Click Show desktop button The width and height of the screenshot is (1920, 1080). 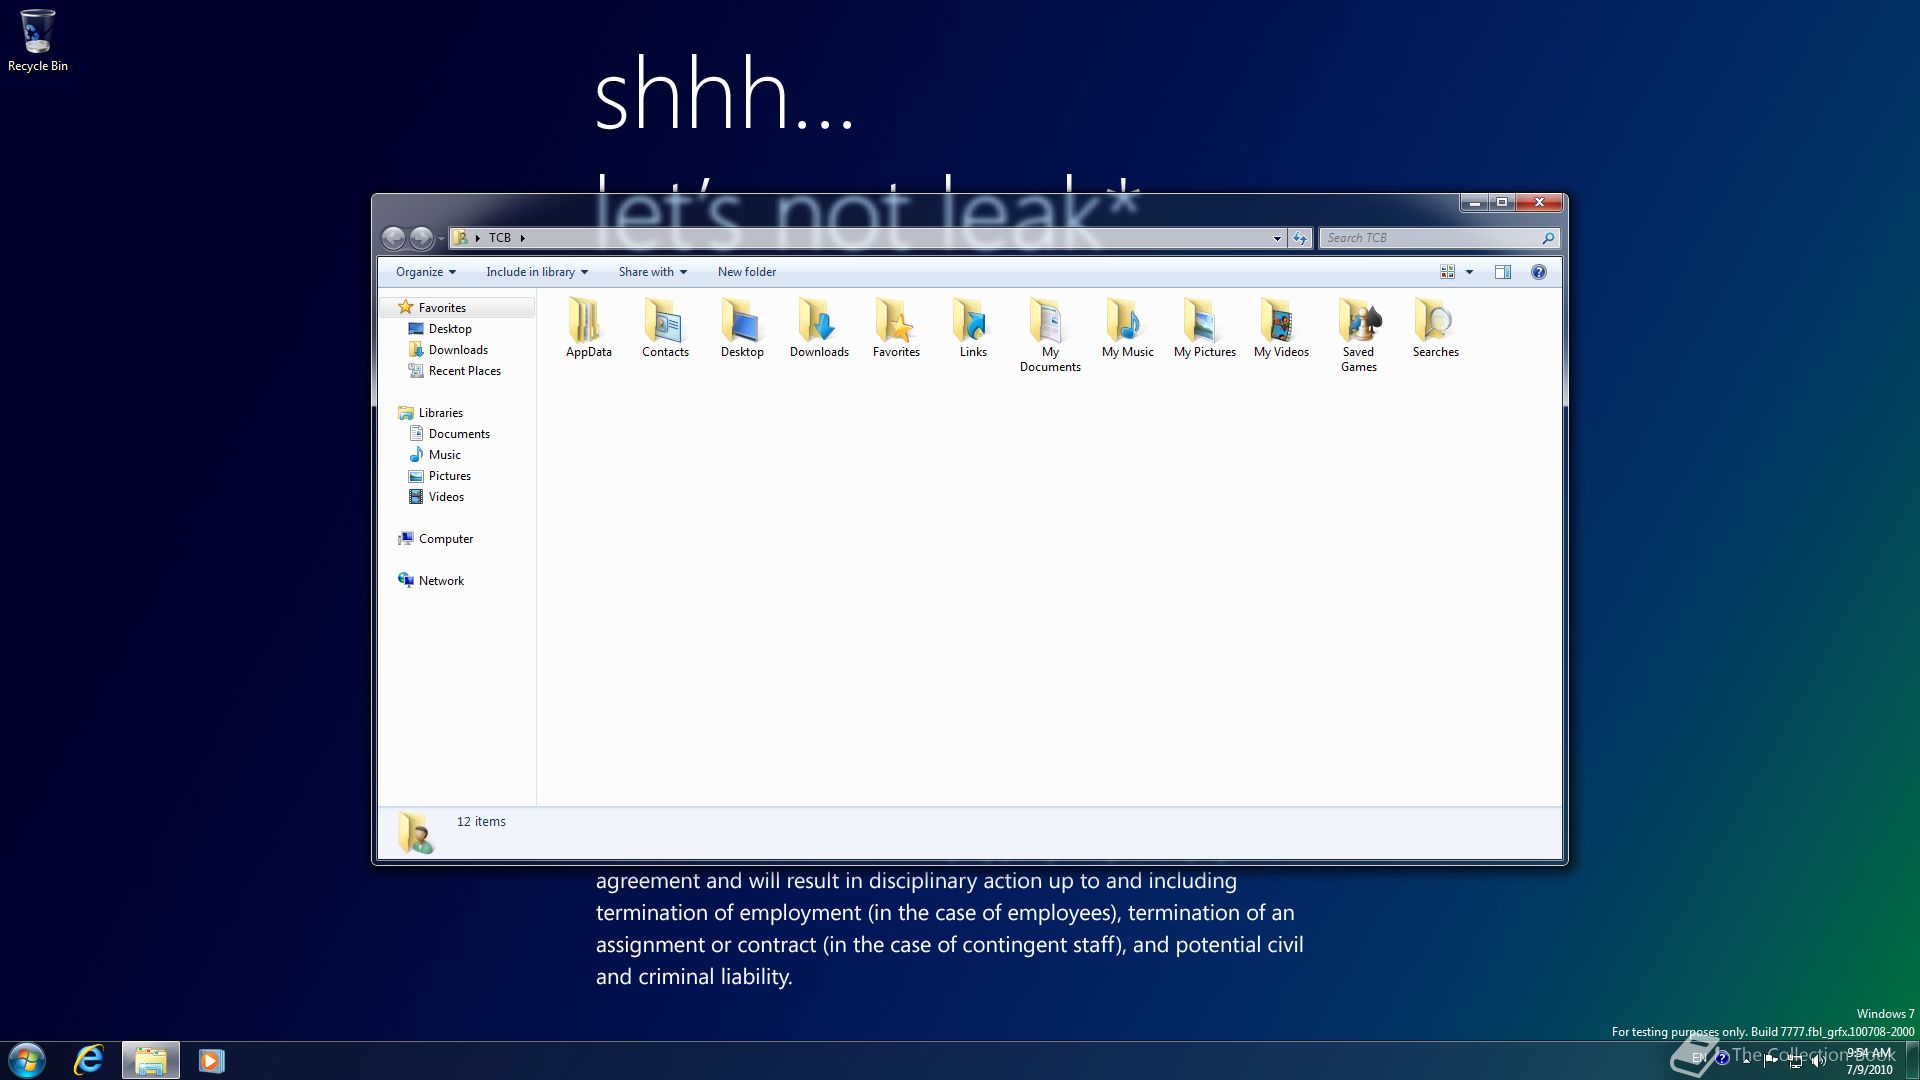pyautogui.click(x=1912, y=1060)
